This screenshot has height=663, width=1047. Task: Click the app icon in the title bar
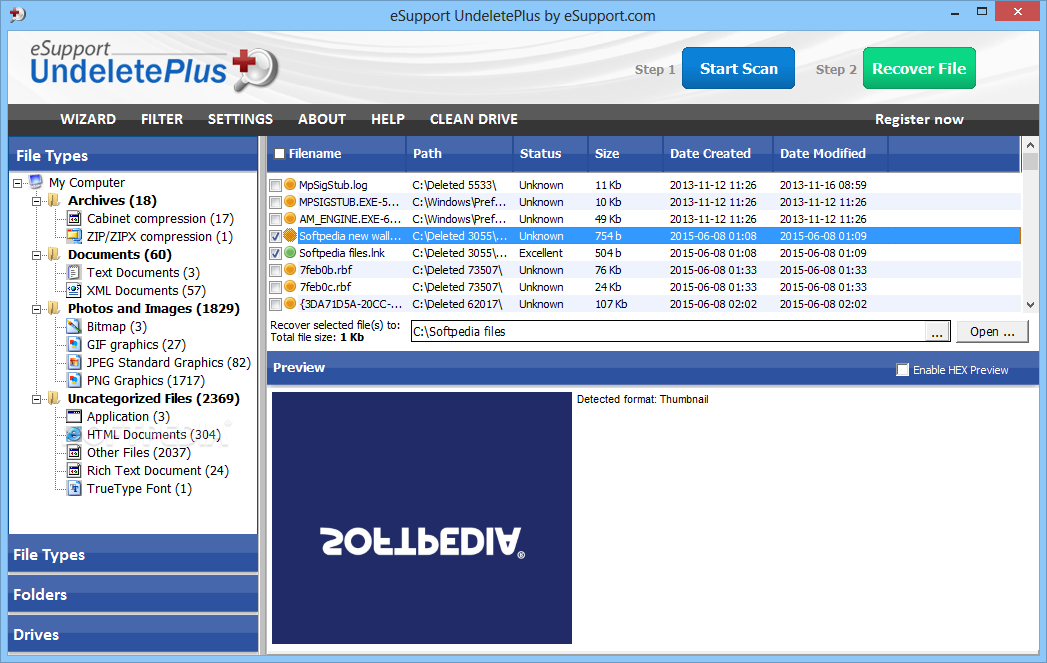point(17,14)
